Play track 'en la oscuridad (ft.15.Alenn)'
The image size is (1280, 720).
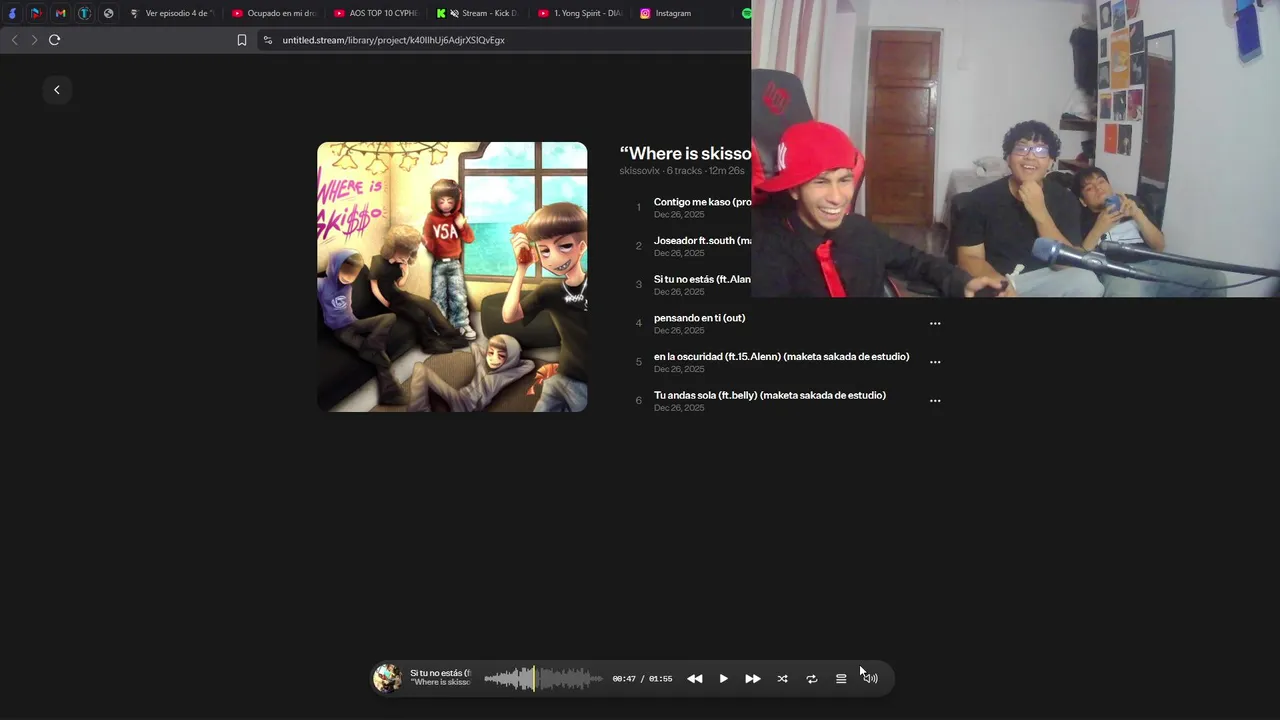[781, 357]
